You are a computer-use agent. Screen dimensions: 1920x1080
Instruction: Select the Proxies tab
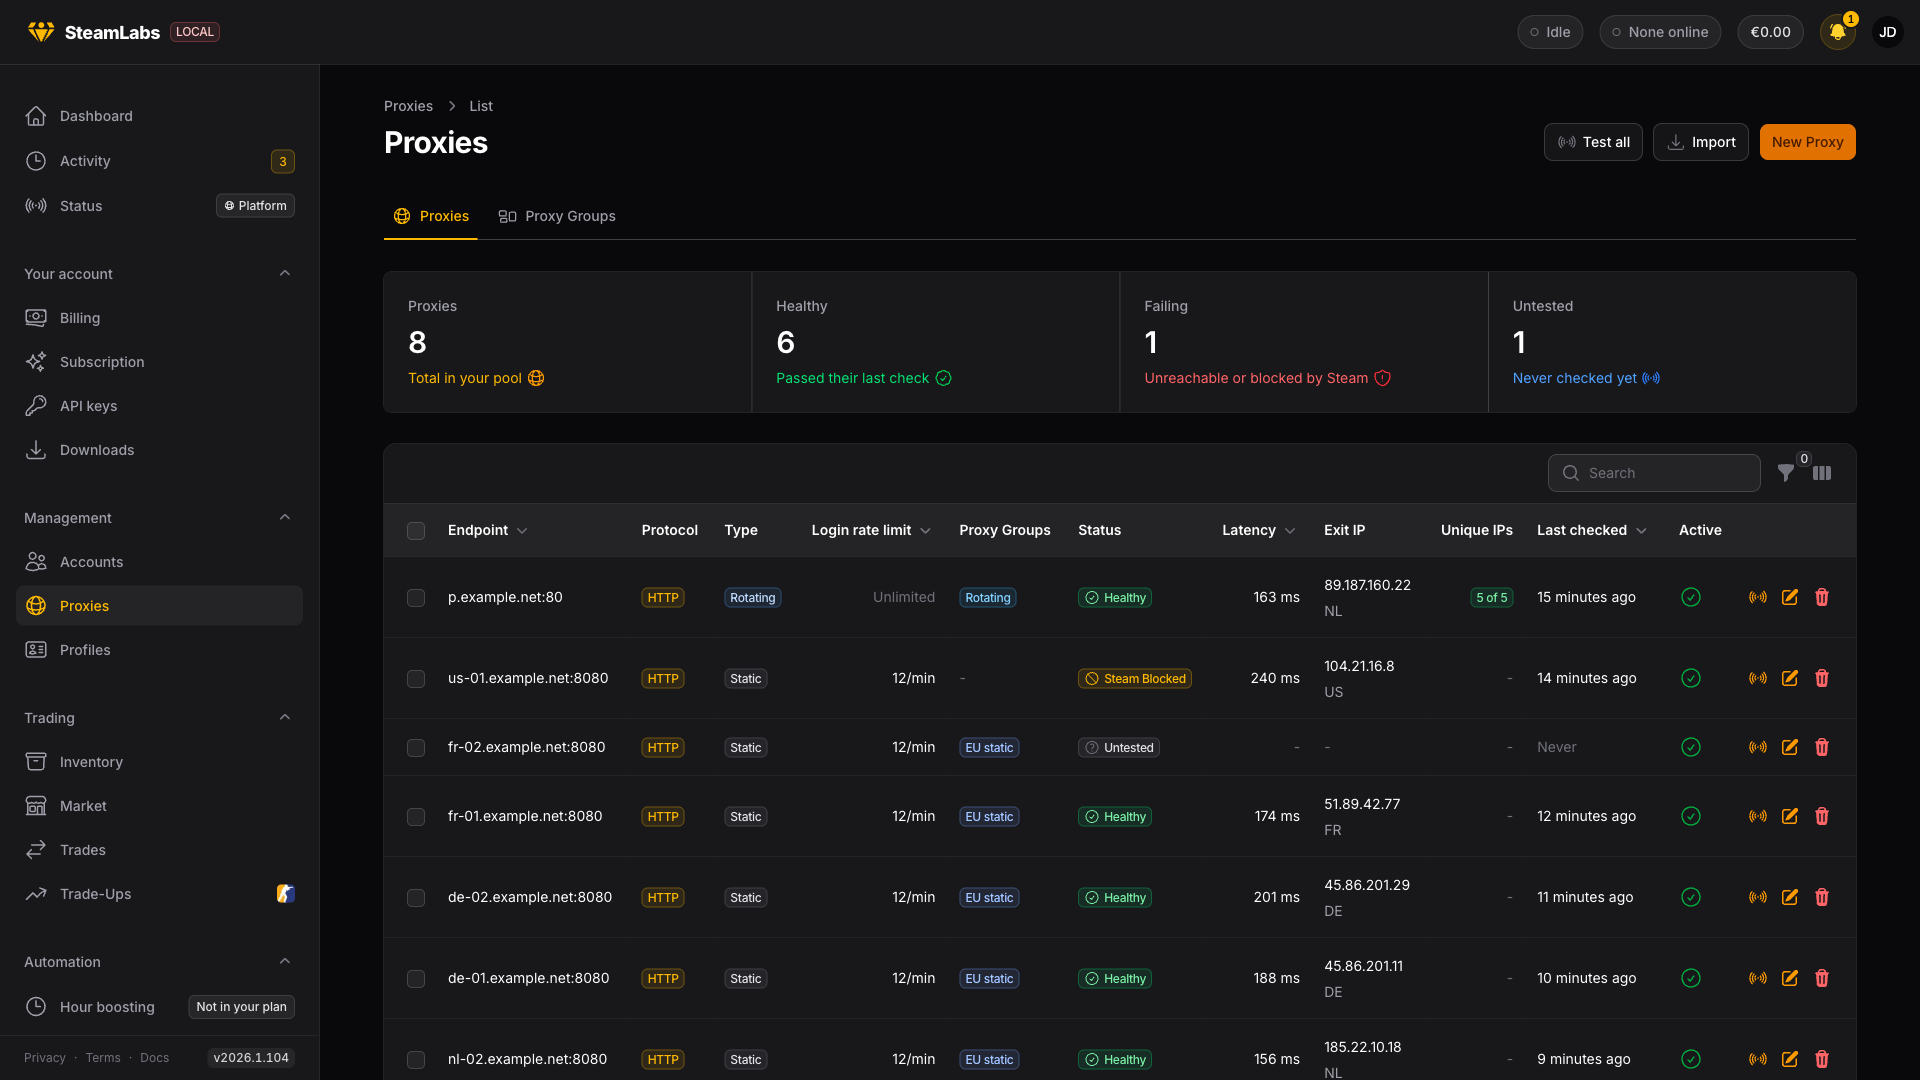[x=431, y=216]
